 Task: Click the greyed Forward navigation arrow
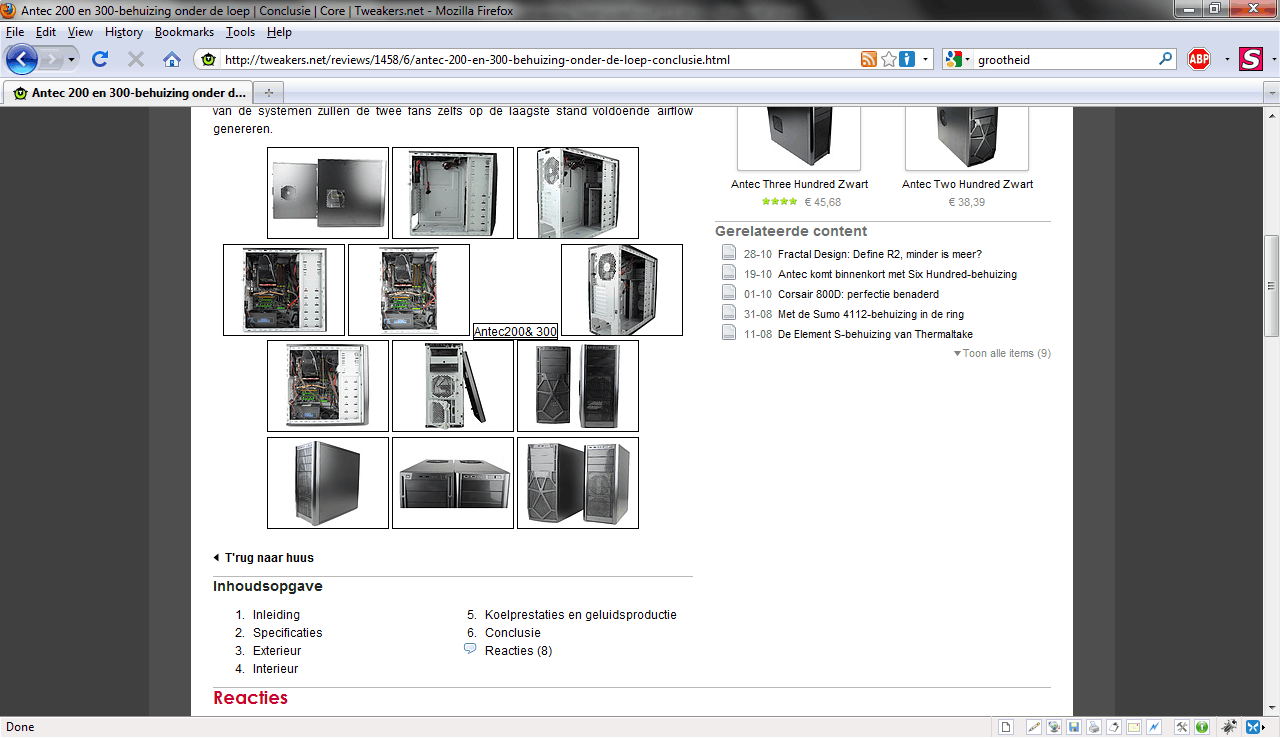[52, 60]
